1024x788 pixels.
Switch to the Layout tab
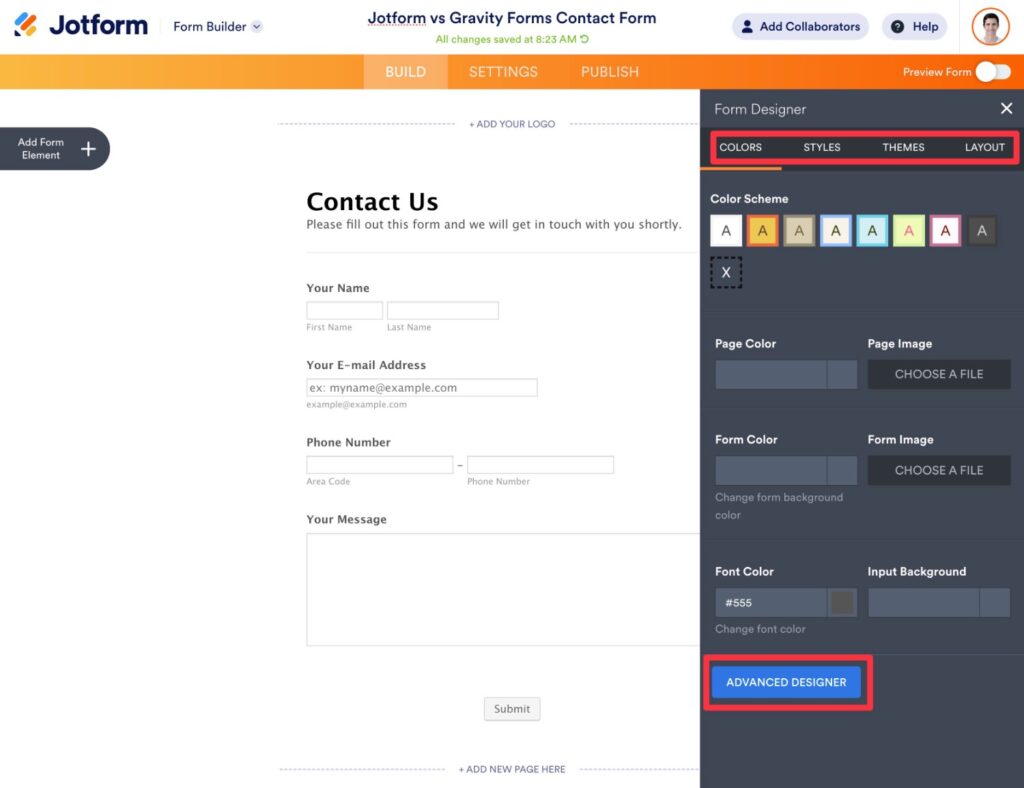984,147
